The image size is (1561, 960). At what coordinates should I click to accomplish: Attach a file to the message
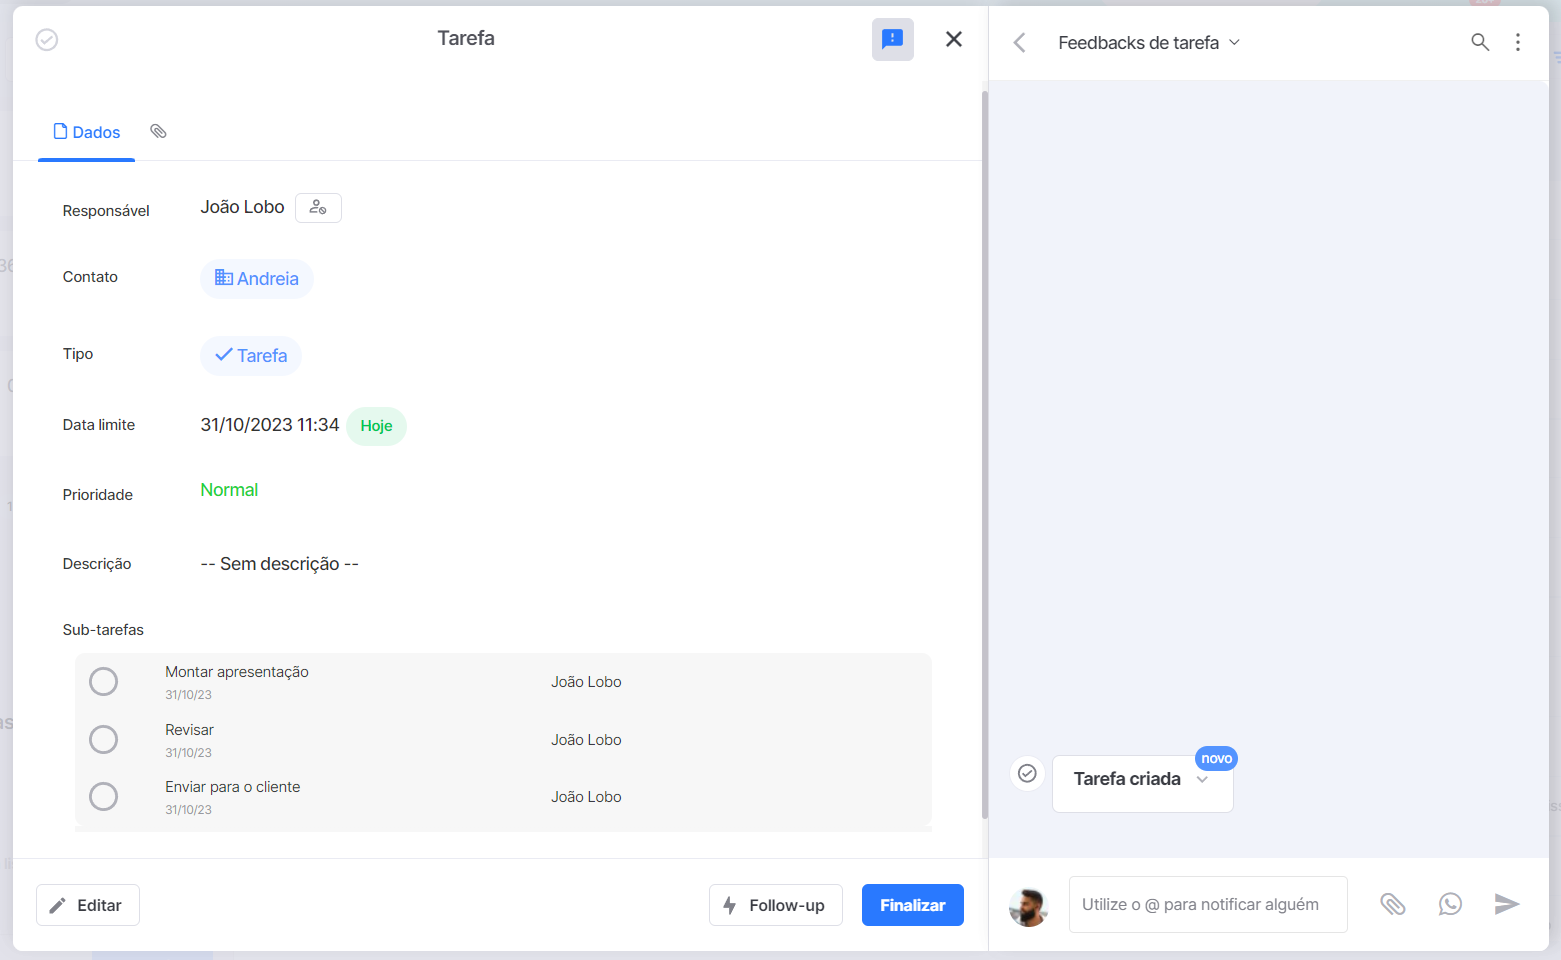coord(1393,904)
